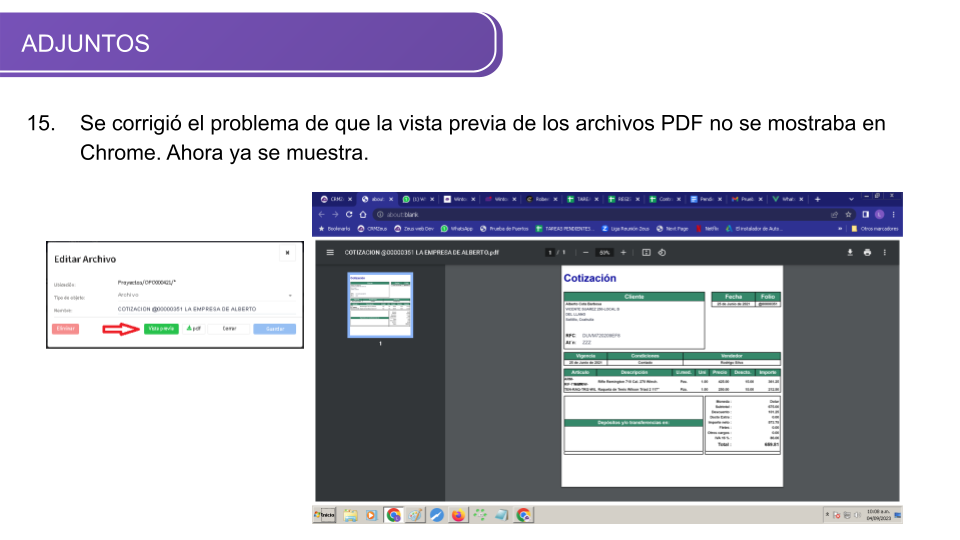Click the Chrome forward arrow
The width and height of the screenshot is (960, 540).
[335, 214]
